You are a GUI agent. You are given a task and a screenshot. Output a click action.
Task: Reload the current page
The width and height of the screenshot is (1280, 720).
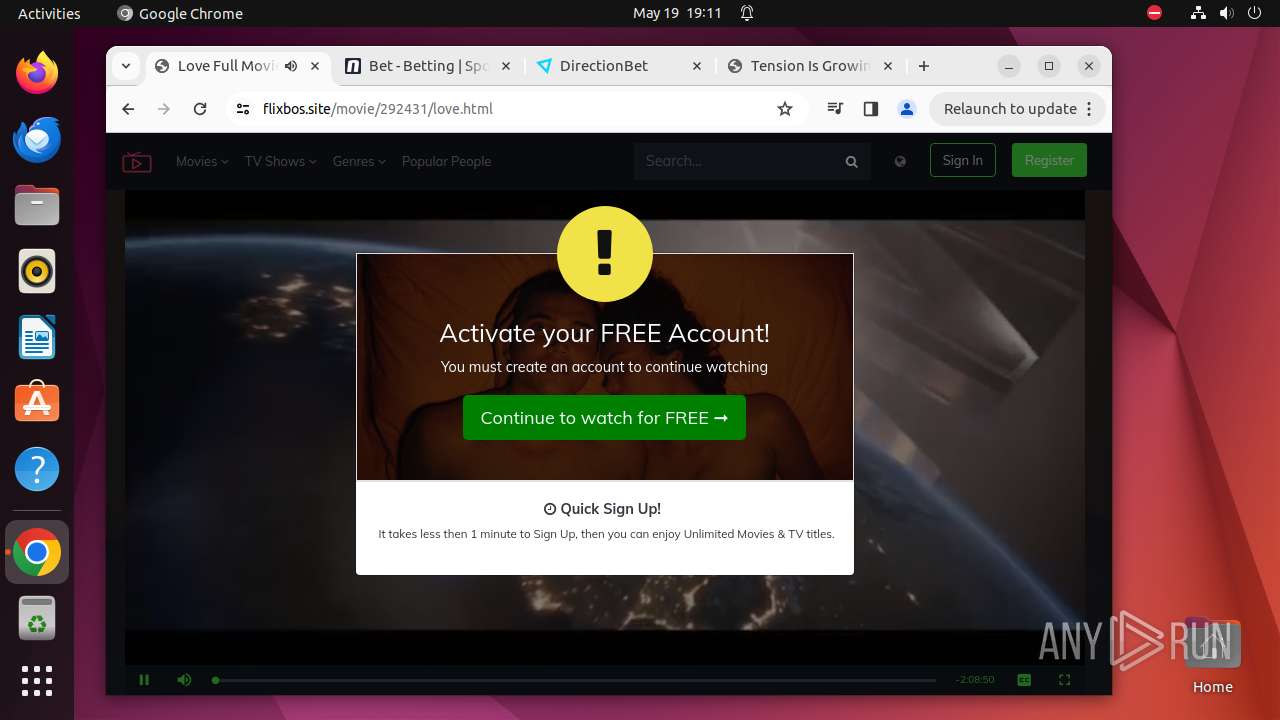[x=200, y=109]
